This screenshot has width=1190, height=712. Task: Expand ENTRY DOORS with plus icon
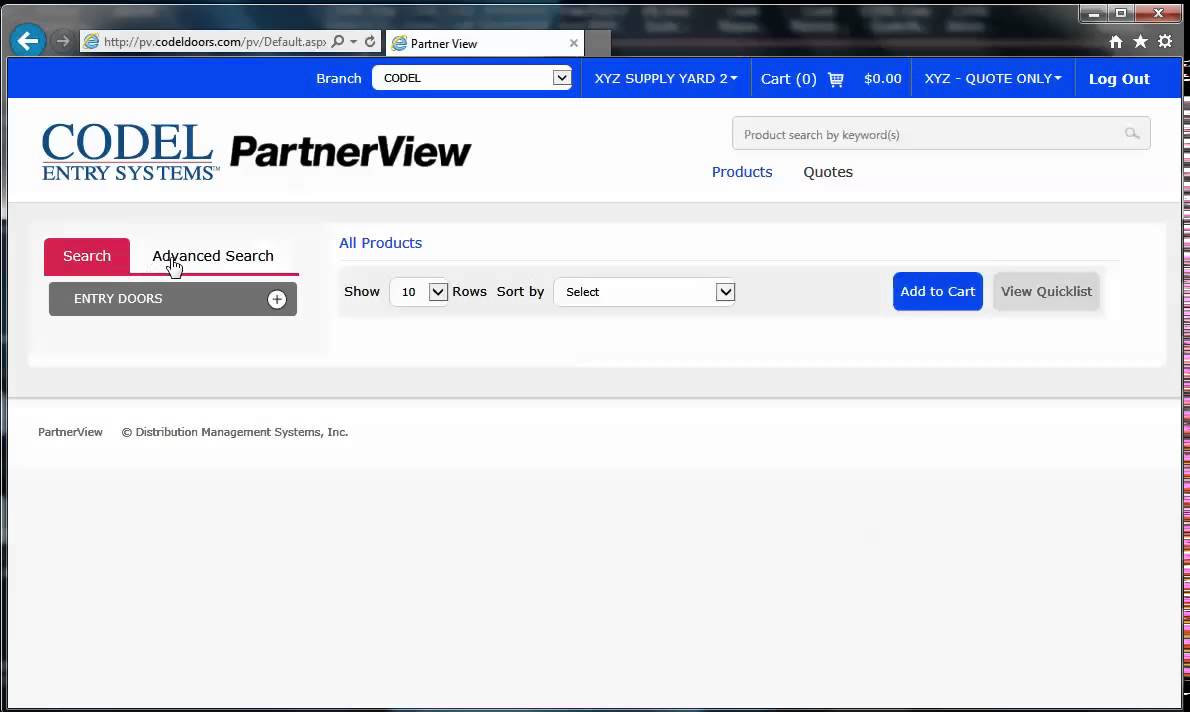point(277,299)
